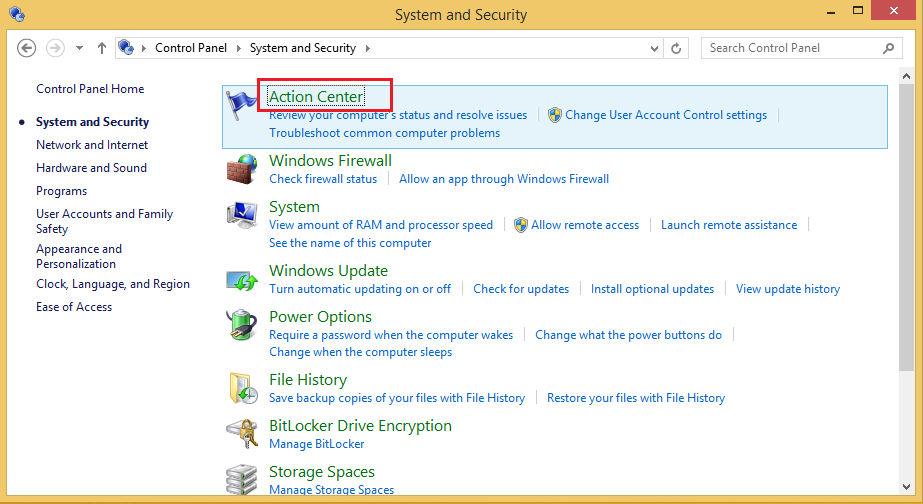The width and height of the screenshot is (923, 504).
Task: Go back using the back arrow button
Action: pos(27,48)
